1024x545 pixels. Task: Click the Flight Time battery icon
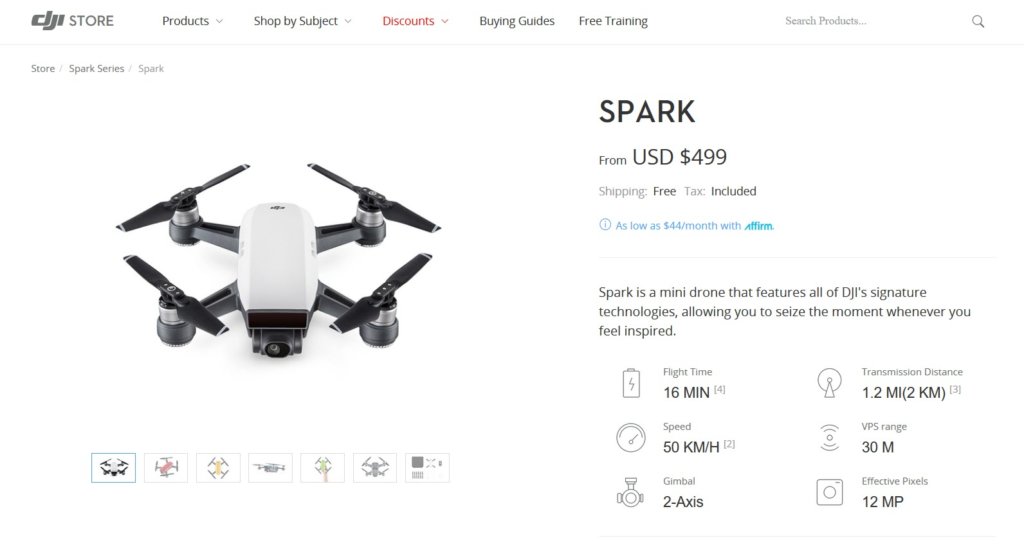tap(631, 383)
